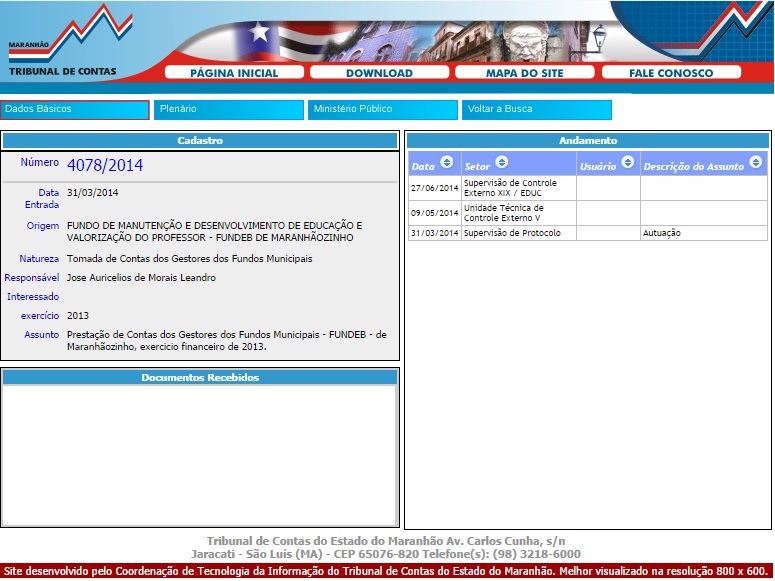Click date 27/06/2014 in Andamento table
Screen dimensions: 775x581
(x=434, y=188)
